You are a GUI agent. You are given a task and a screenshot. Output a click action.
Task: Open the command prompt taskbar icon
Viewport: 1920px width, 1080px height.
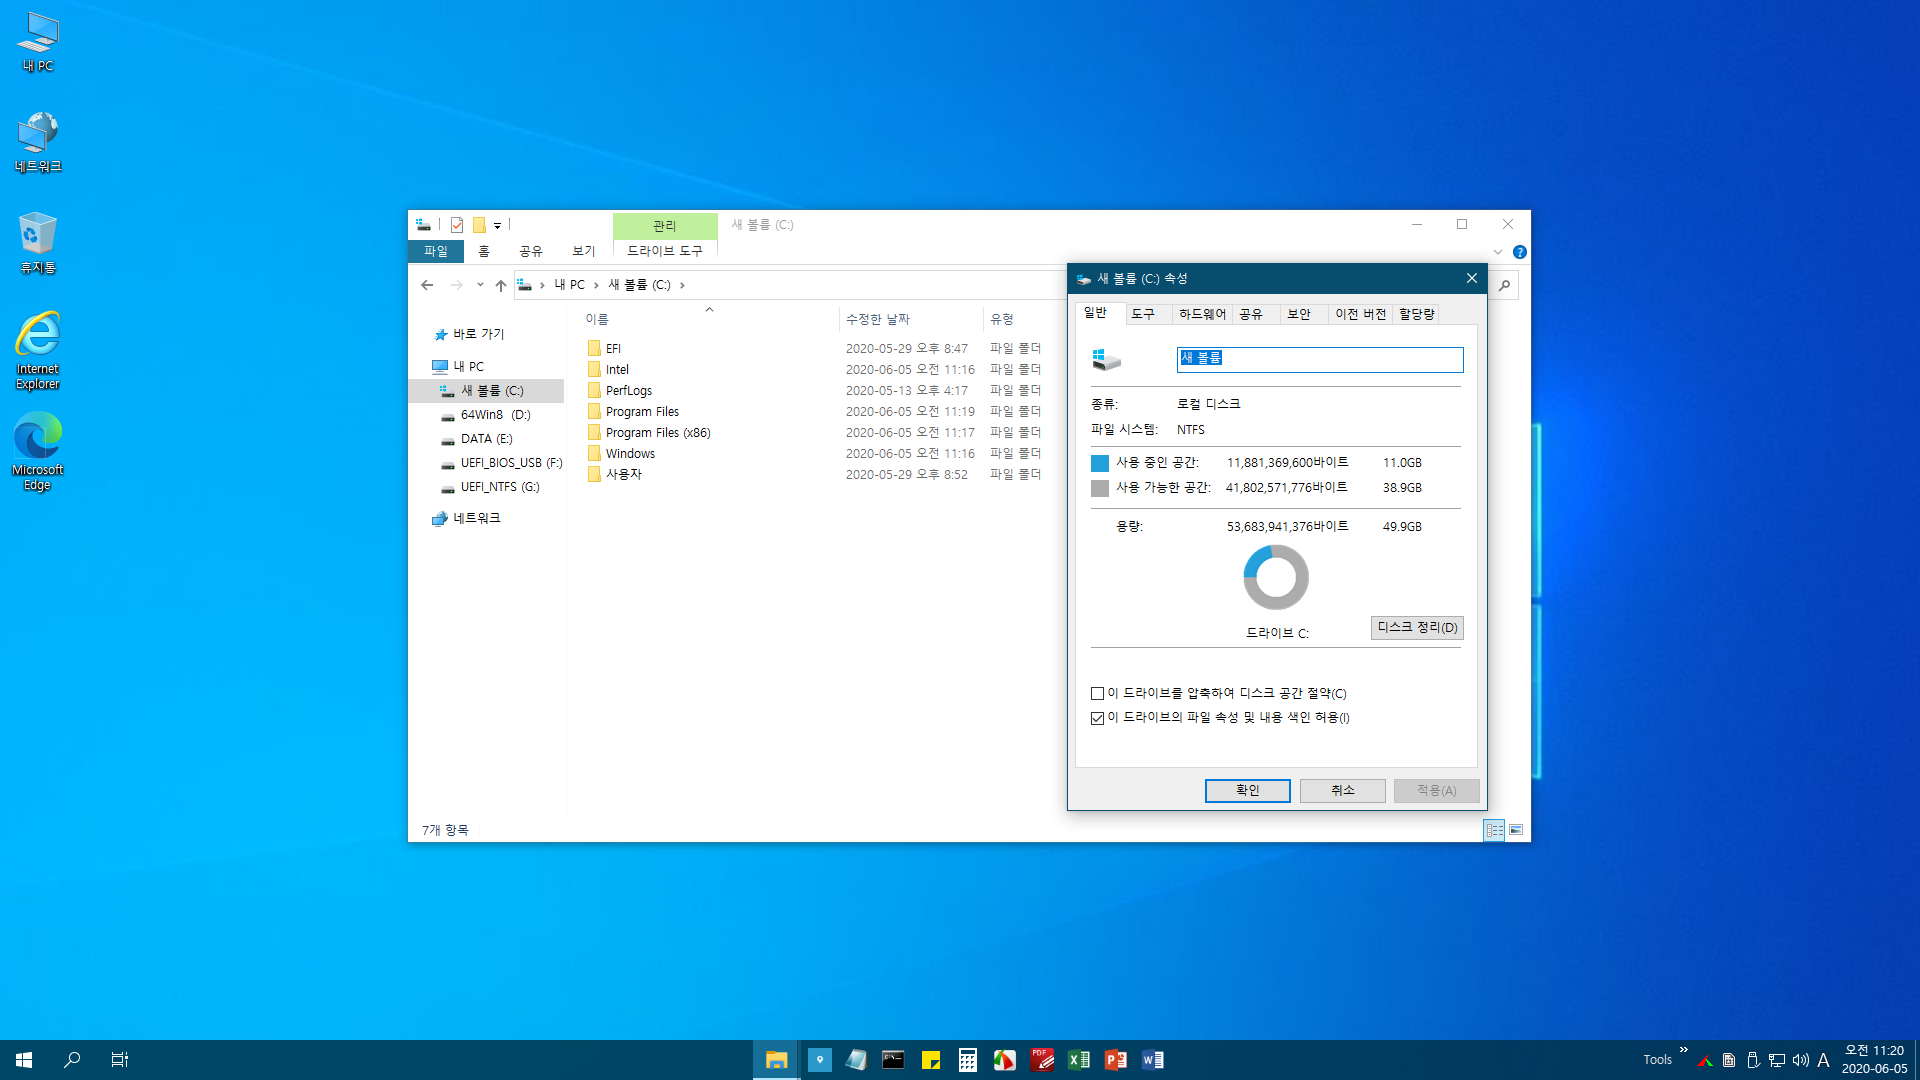tap(893, 1060)
